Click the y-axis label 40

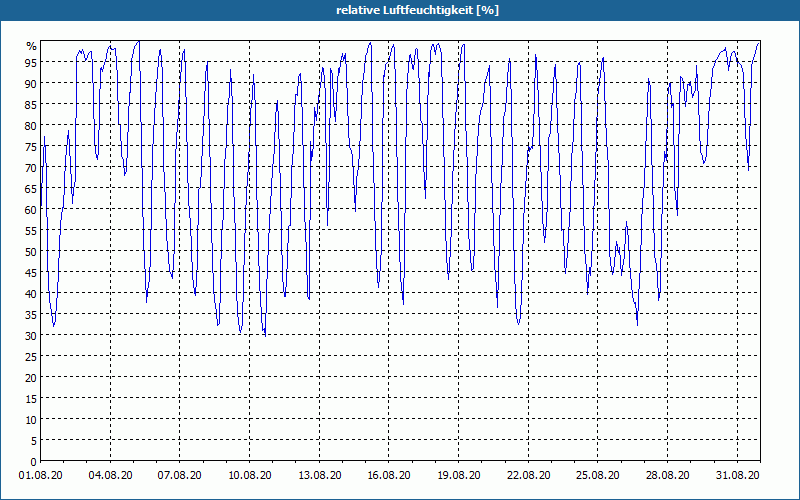coord(31,294)
